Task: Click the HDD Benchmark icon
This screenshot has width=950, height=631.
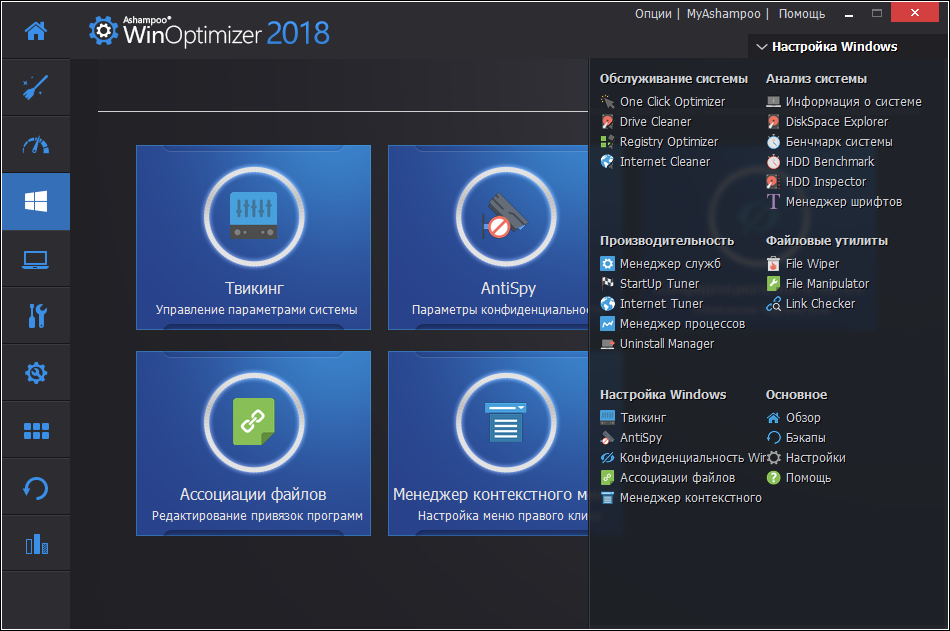Action: pyautogui.click(x=773, y=162)
